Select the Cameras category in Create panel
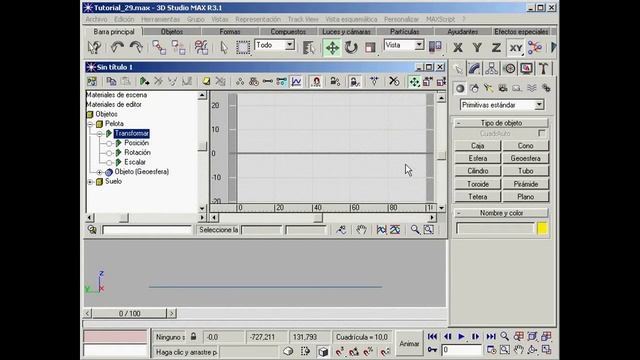This screenshot has width=640, height=360. pyautogui.click(x=503, y=88)
